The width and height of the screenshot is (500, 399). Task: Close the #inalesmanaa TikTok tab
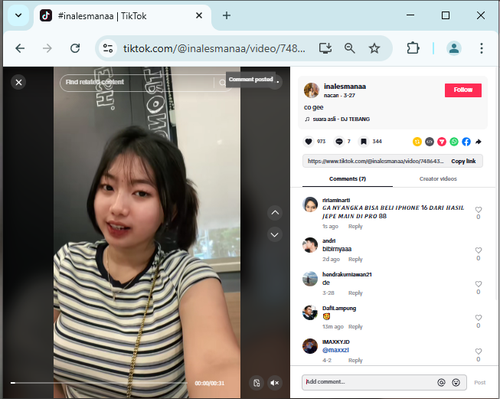pos(199,16)
